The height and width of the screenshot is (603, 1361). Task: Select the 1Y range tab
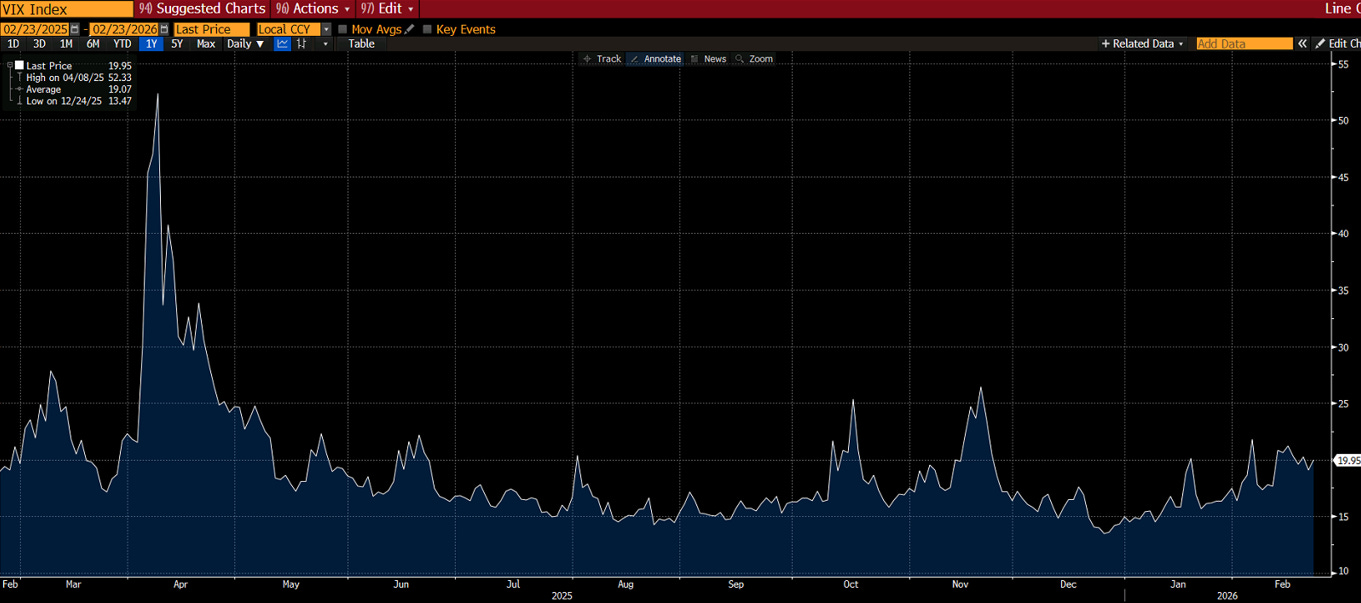point(151,44)
